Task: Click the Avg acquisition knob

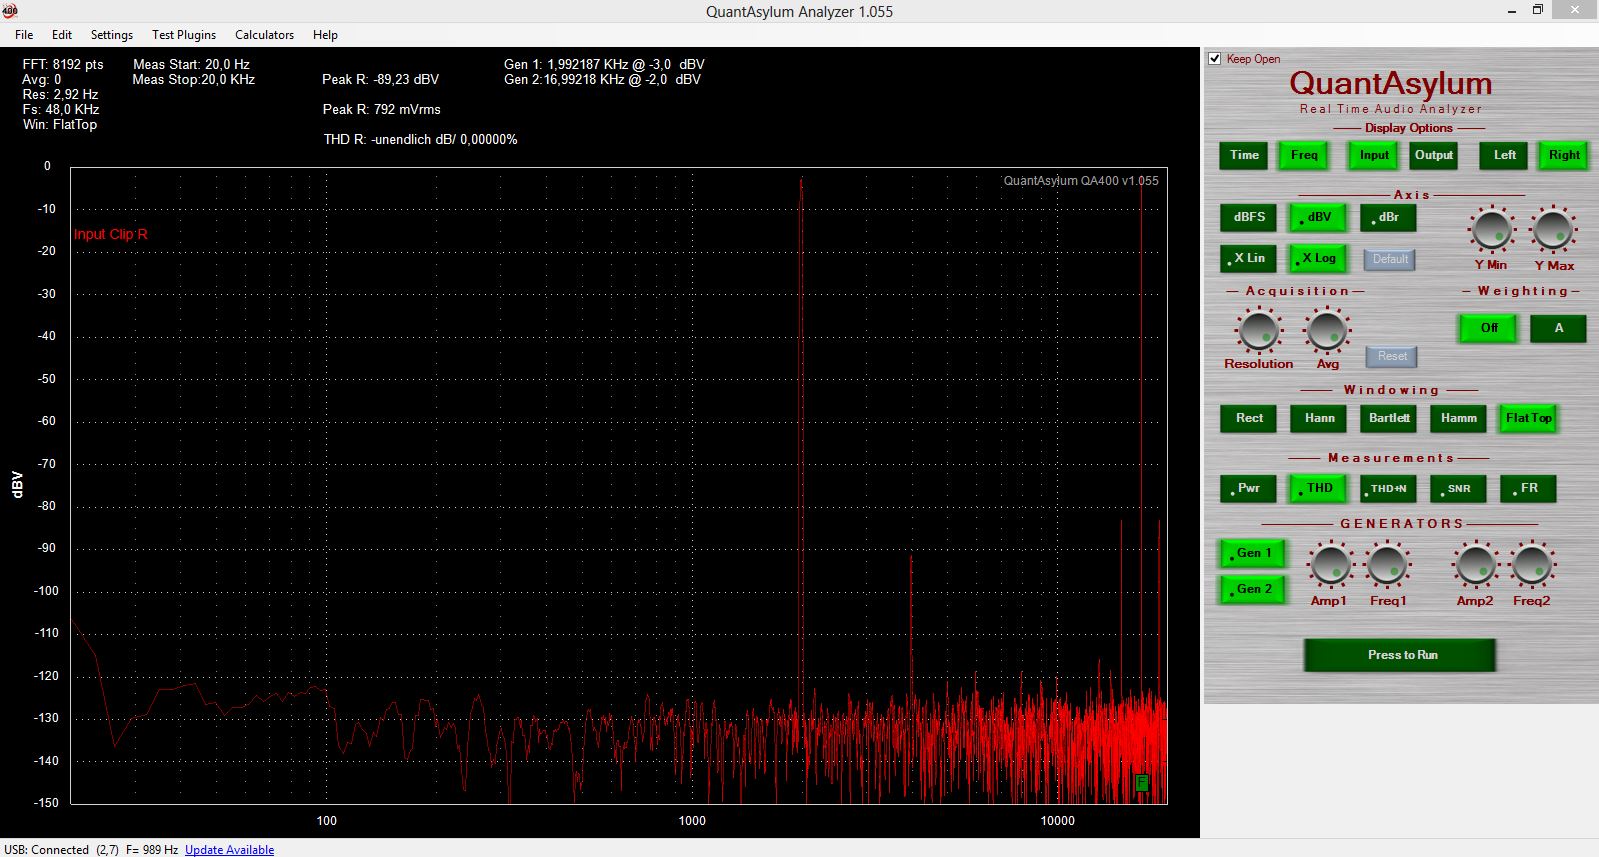Action: click(x=1327, y=330)
